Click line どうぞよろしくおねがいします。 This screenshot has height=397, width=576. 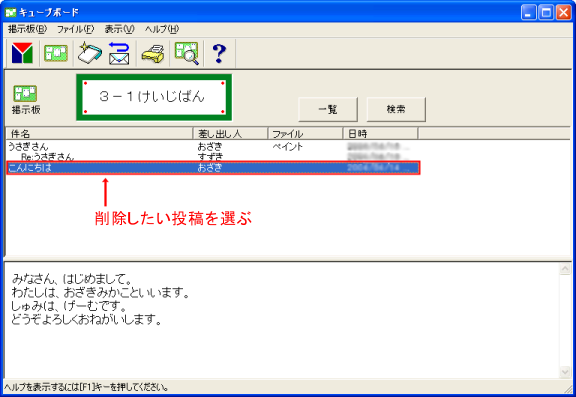(86, 320)
